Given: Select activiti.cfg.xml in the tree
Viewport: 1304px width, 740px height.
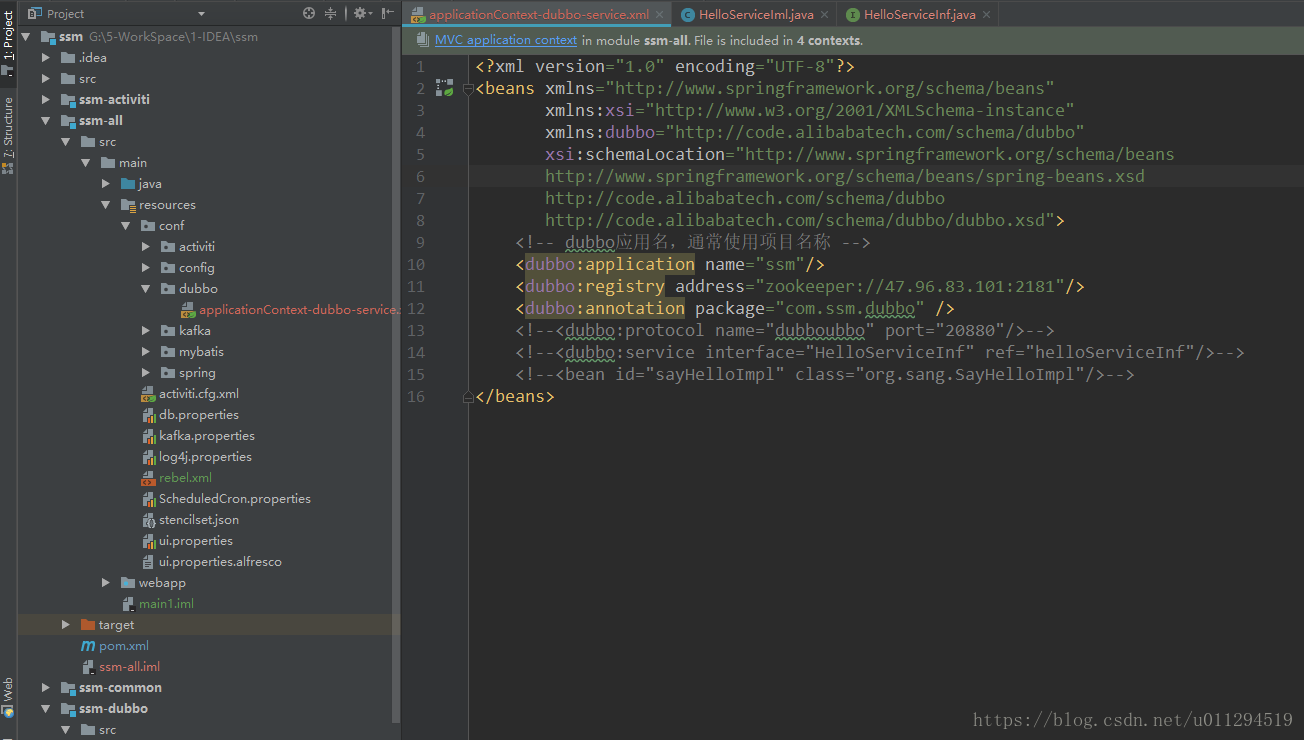Looking at the screenshot, I should [198, 394].
